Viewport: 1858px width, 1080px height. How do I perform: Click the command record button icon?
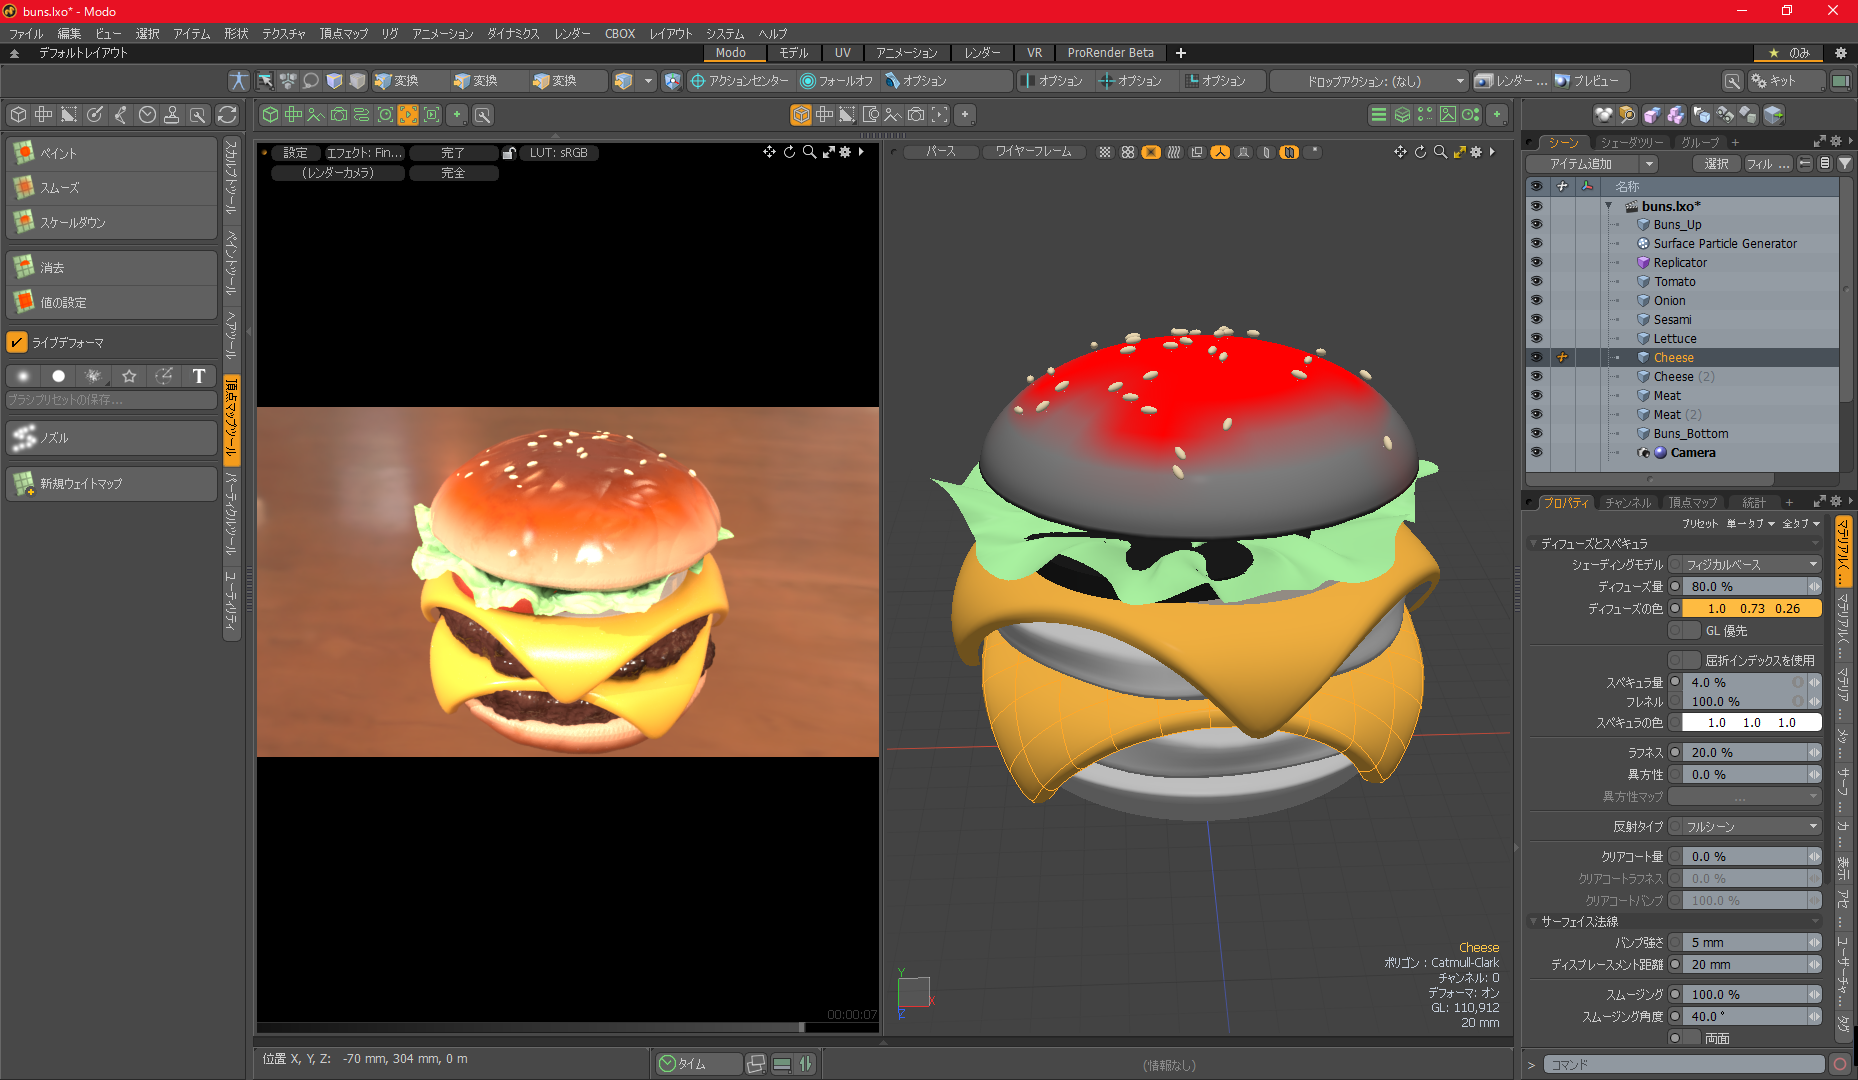coord(1841,1064)
